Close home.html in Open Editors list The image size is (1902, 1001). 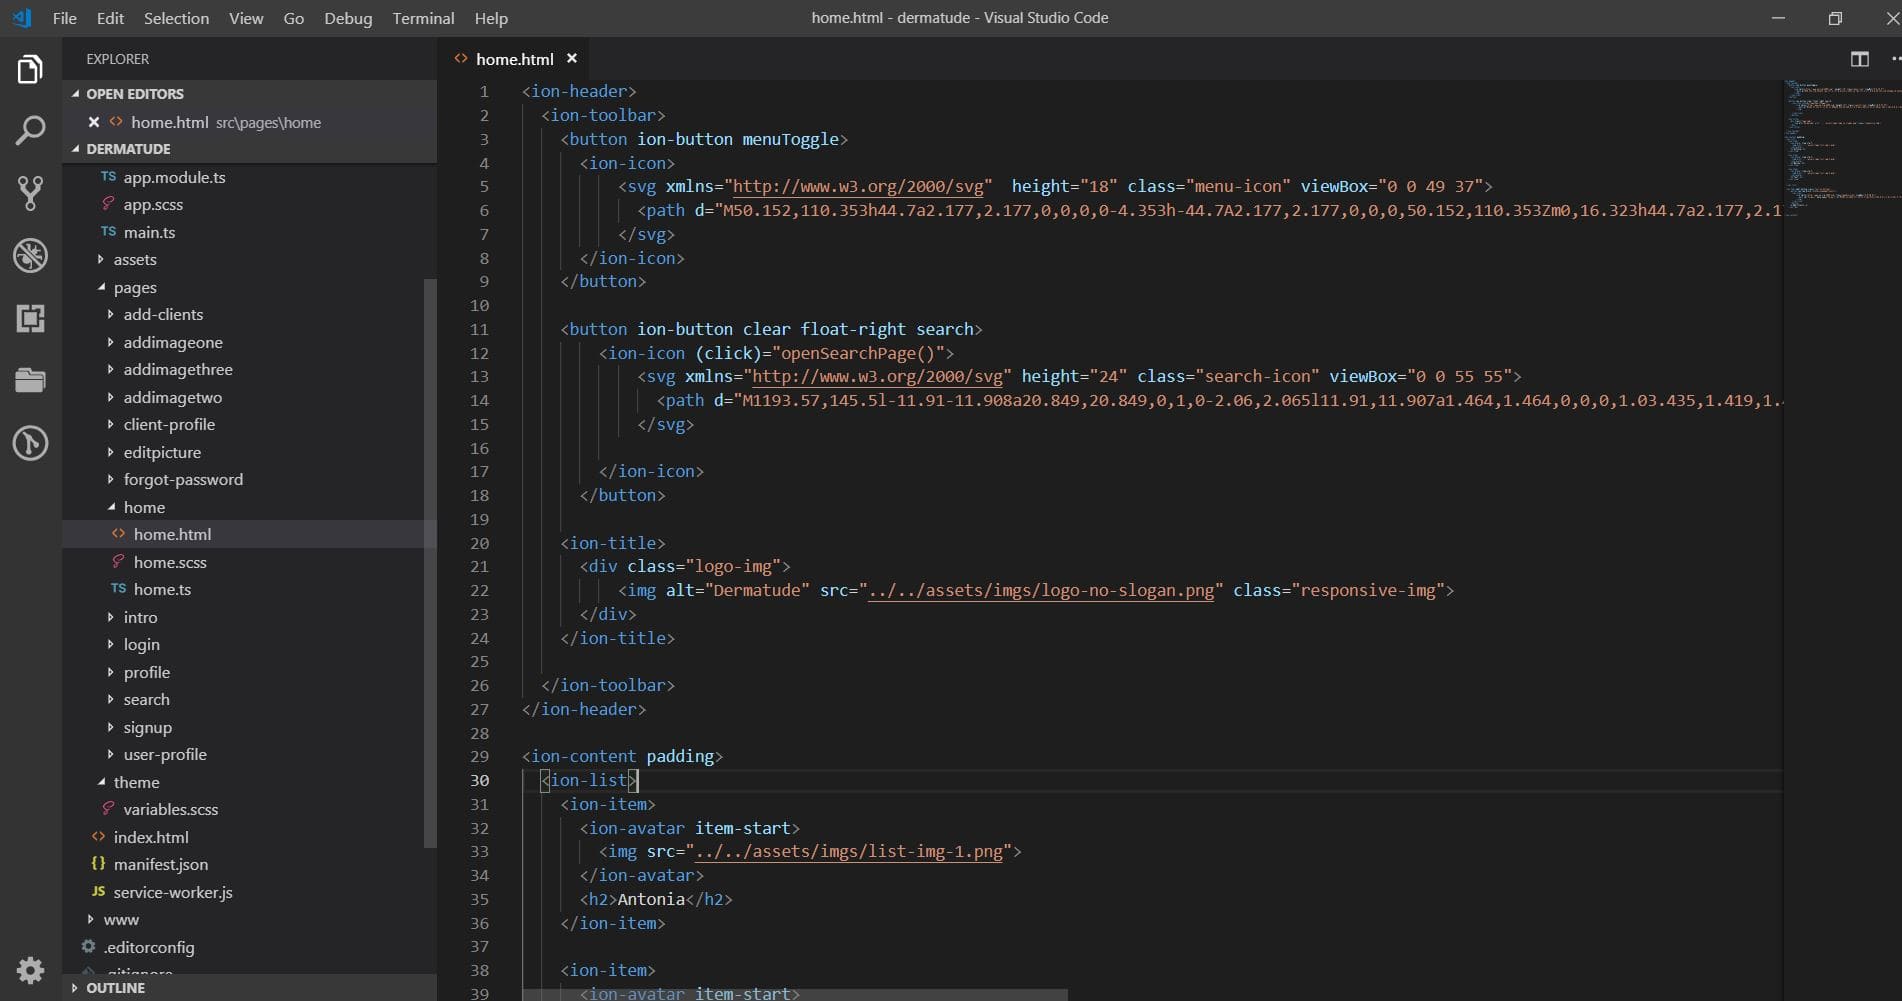point(93,122)
